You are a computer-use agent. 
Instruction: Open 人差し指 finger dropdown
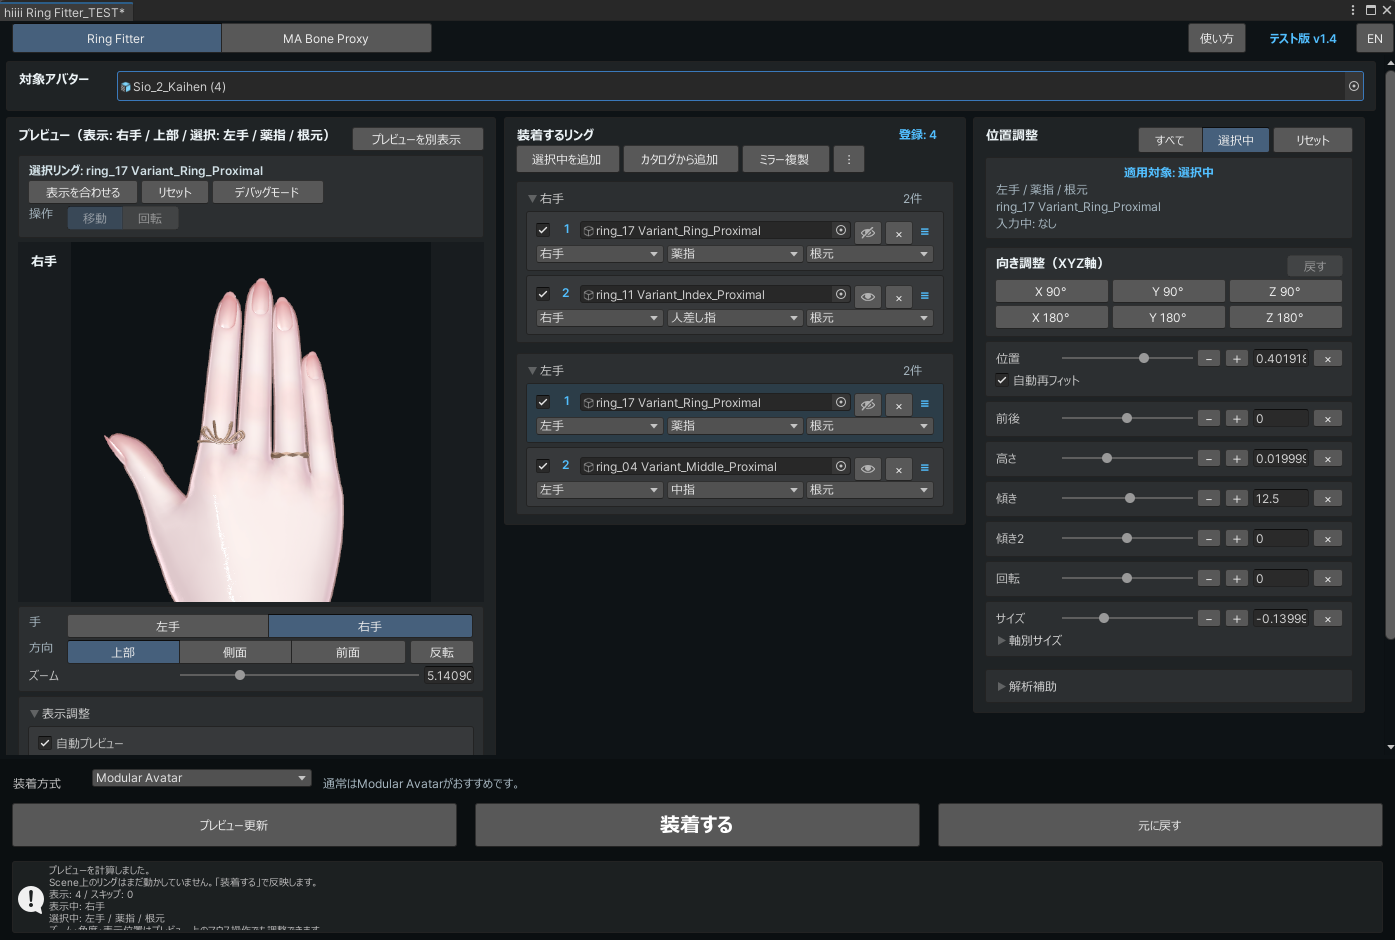pyautogui.click(x=736, y=318)
